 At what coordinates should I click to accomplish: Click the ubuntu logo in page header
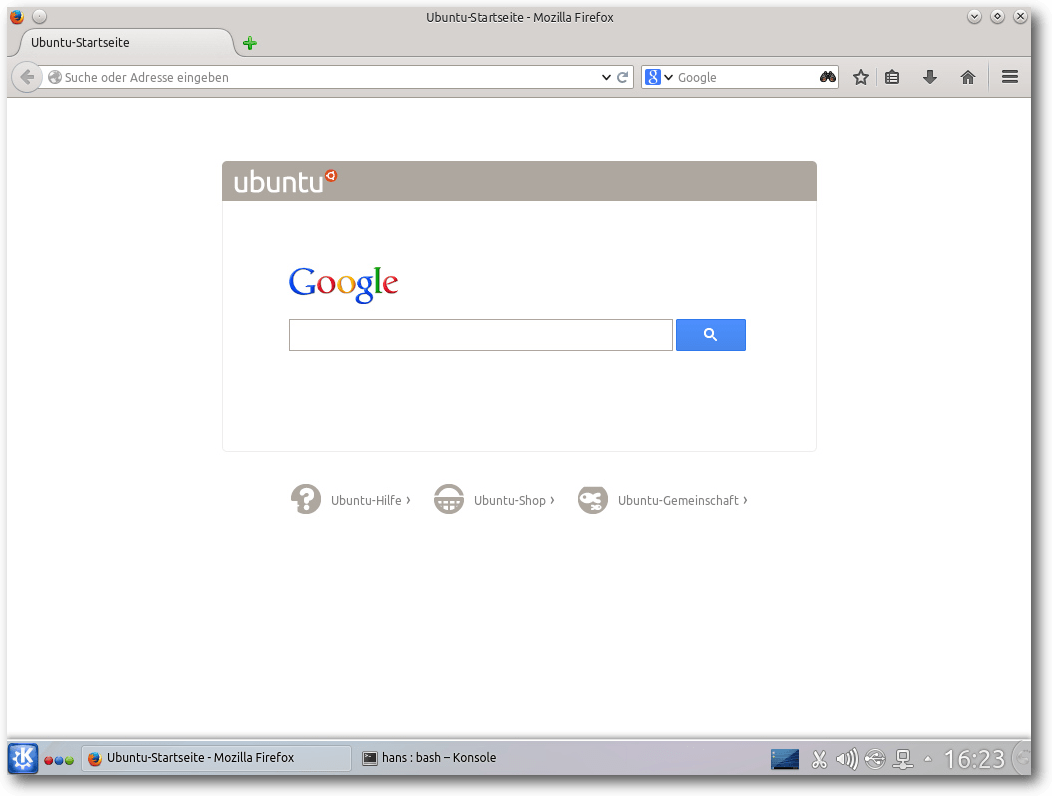tap(285, 181)
